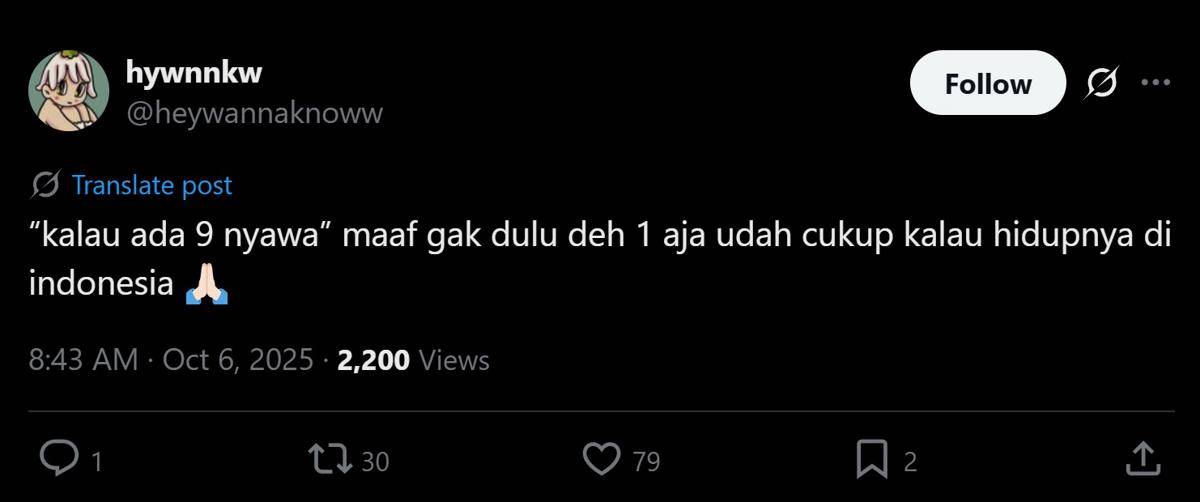Open the @heywannaknoww handle link

coord(254,112)
